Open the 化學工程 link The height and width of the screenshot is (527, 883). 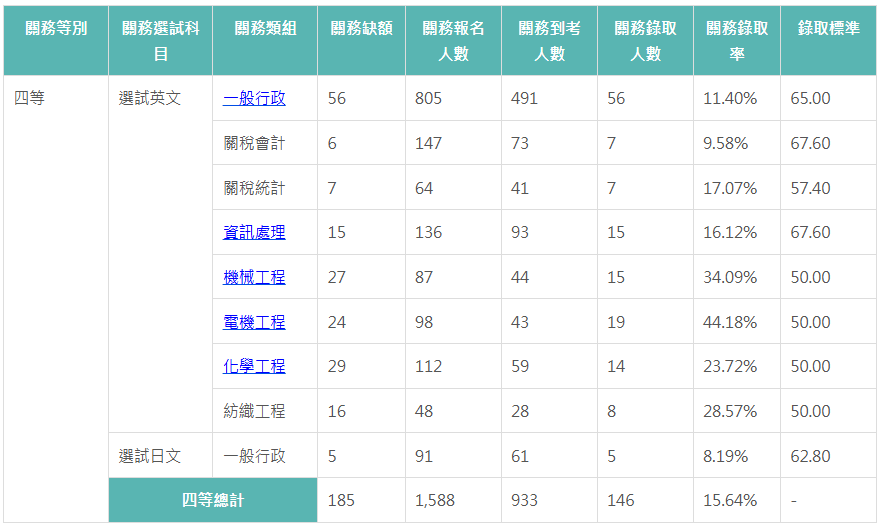coord(254,367)
